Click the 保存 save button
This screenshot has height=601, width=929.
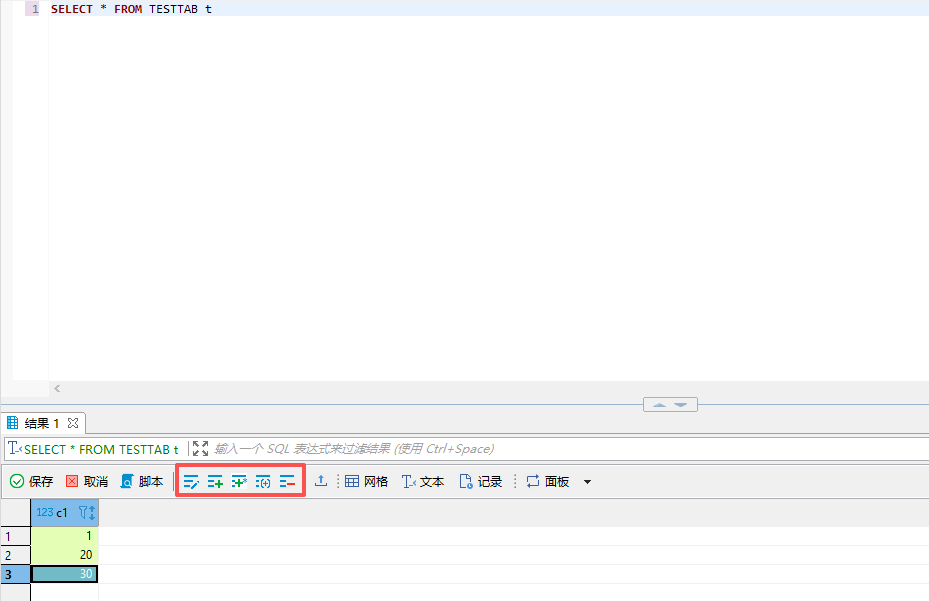pos(32,481)
